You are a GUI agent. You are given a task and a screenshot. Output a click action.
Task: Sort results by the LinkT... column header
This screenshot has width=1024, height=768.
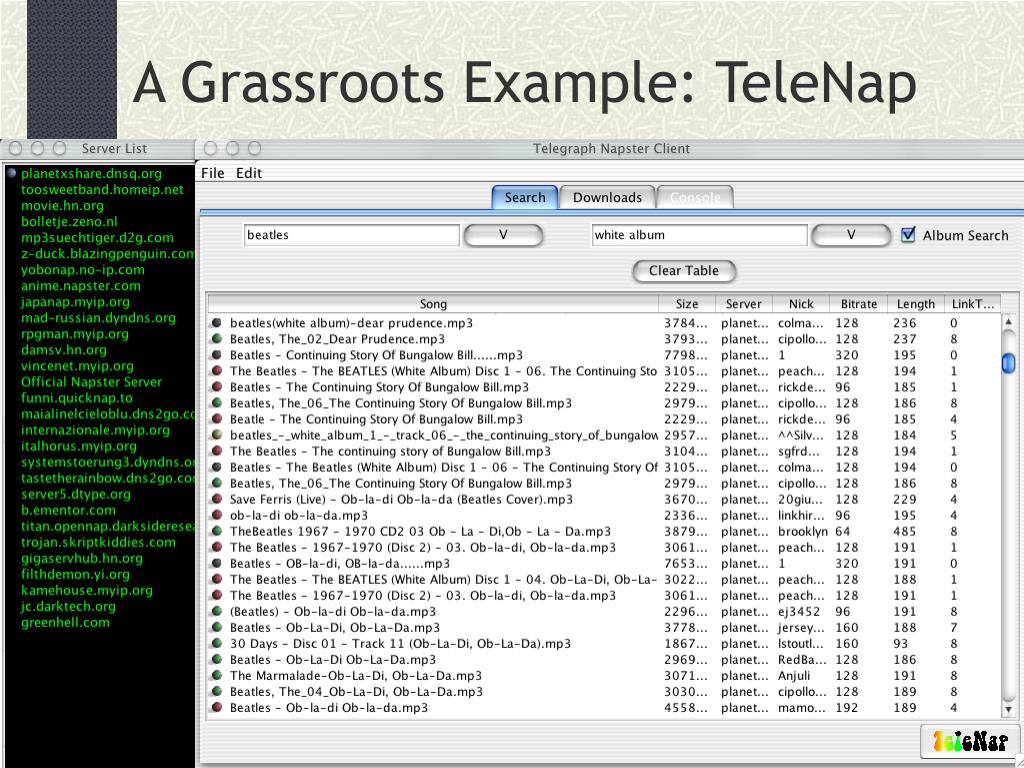pyautogui.click(x=972, y=304)
